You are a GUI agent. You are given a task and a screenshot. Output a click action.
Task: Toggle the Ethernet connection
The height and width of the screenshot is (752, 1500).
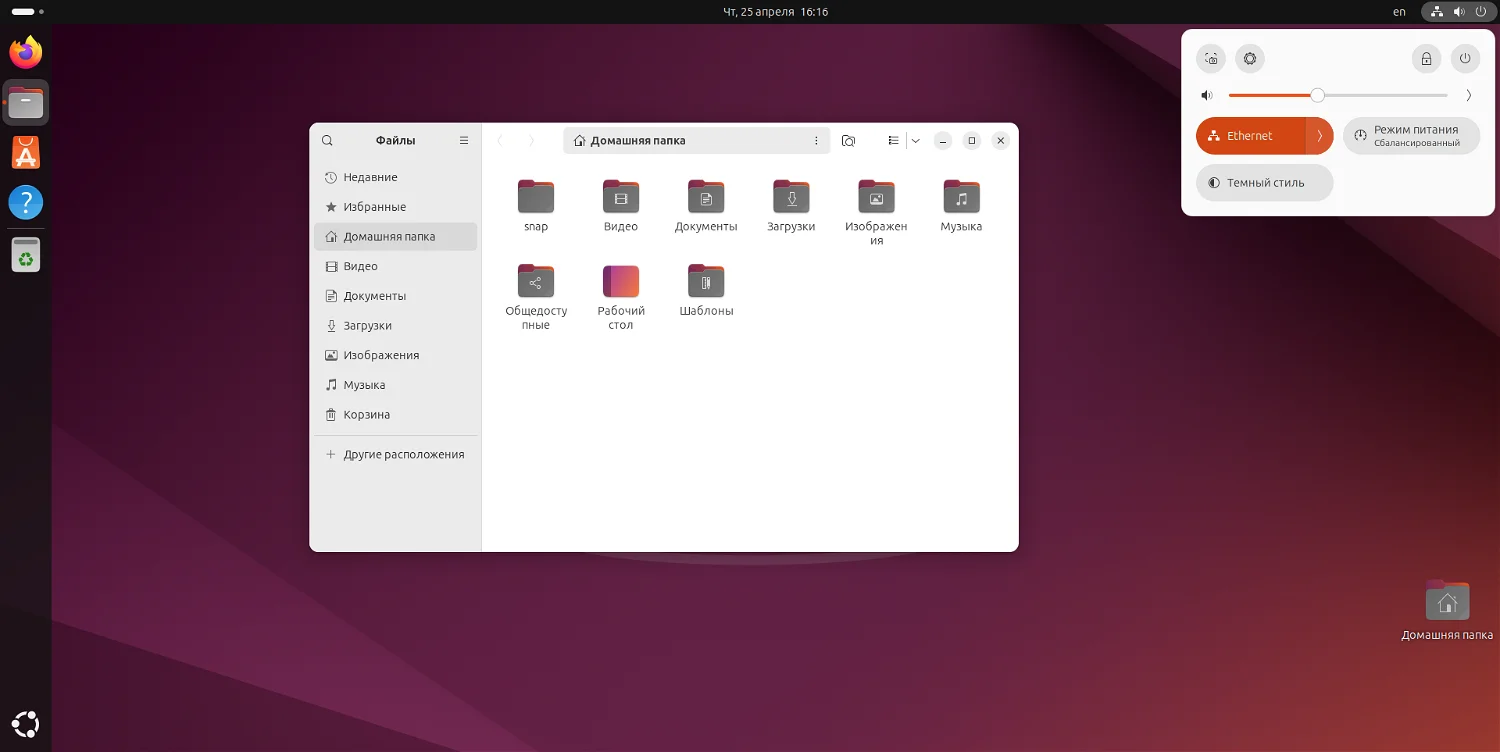(1251, 136)
